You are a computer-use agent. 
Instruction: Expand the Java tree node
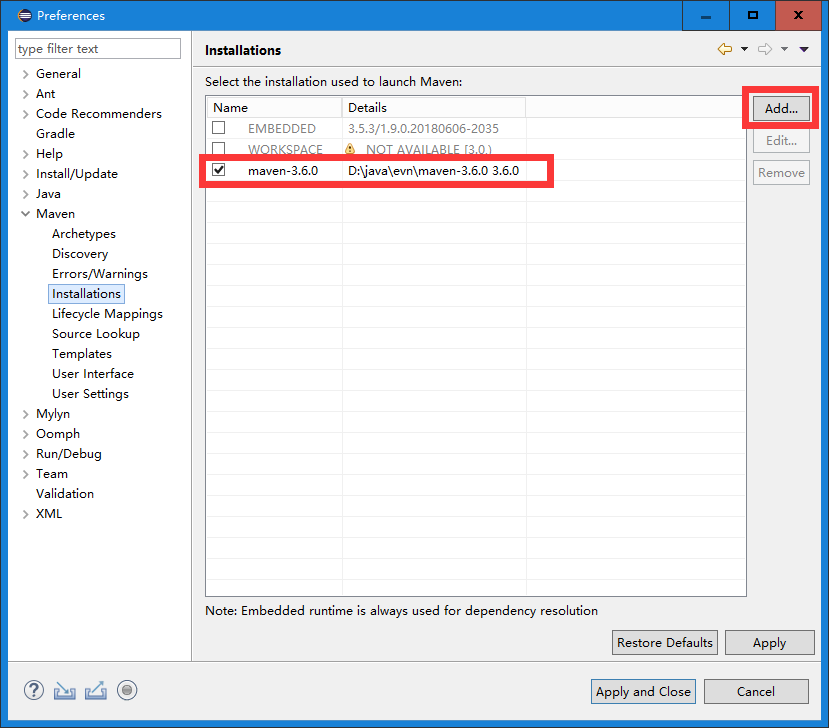25,194
